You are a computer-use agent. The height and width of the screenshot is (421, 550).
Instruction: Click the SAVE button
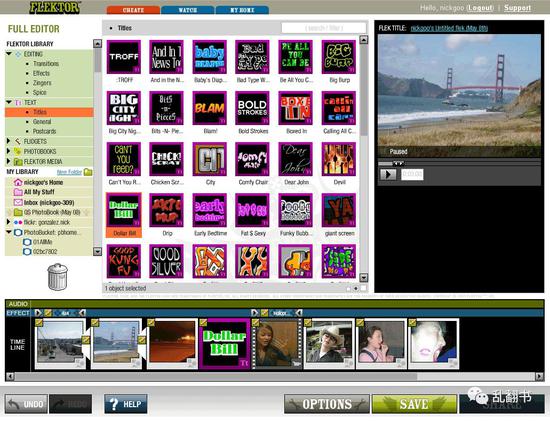[x=414, y=404]
